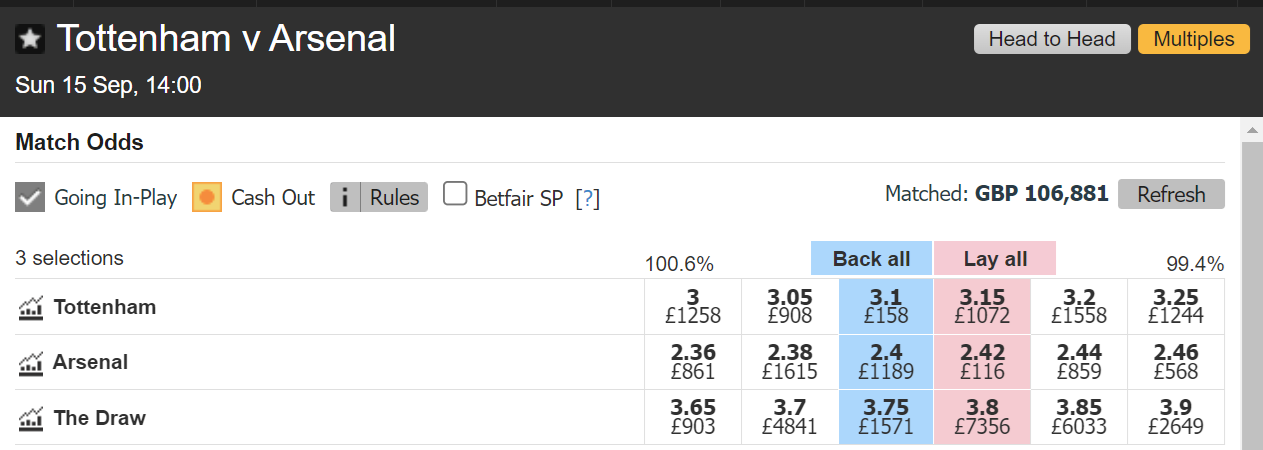Click the Back all header
The width and height of the screenshot is (1263, 450).
coord(871,259)
